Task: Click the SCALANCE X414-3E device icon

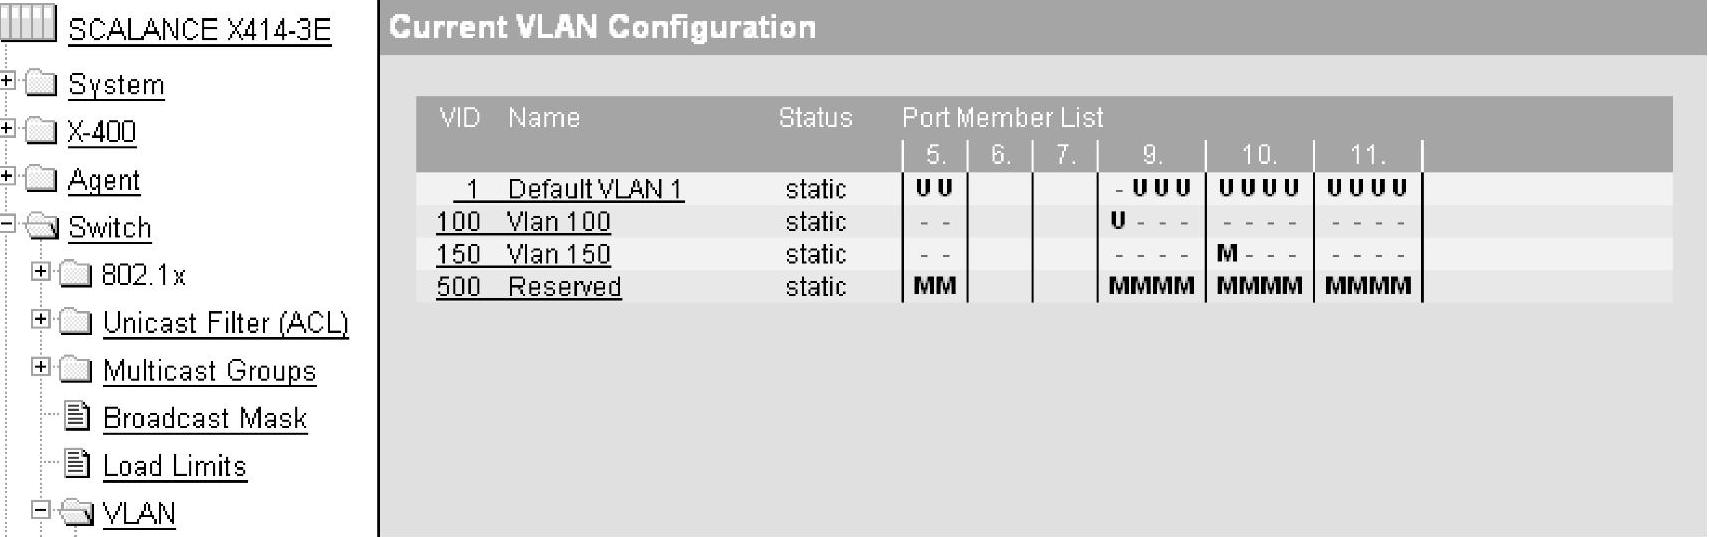Action: [x=29, y=23]
